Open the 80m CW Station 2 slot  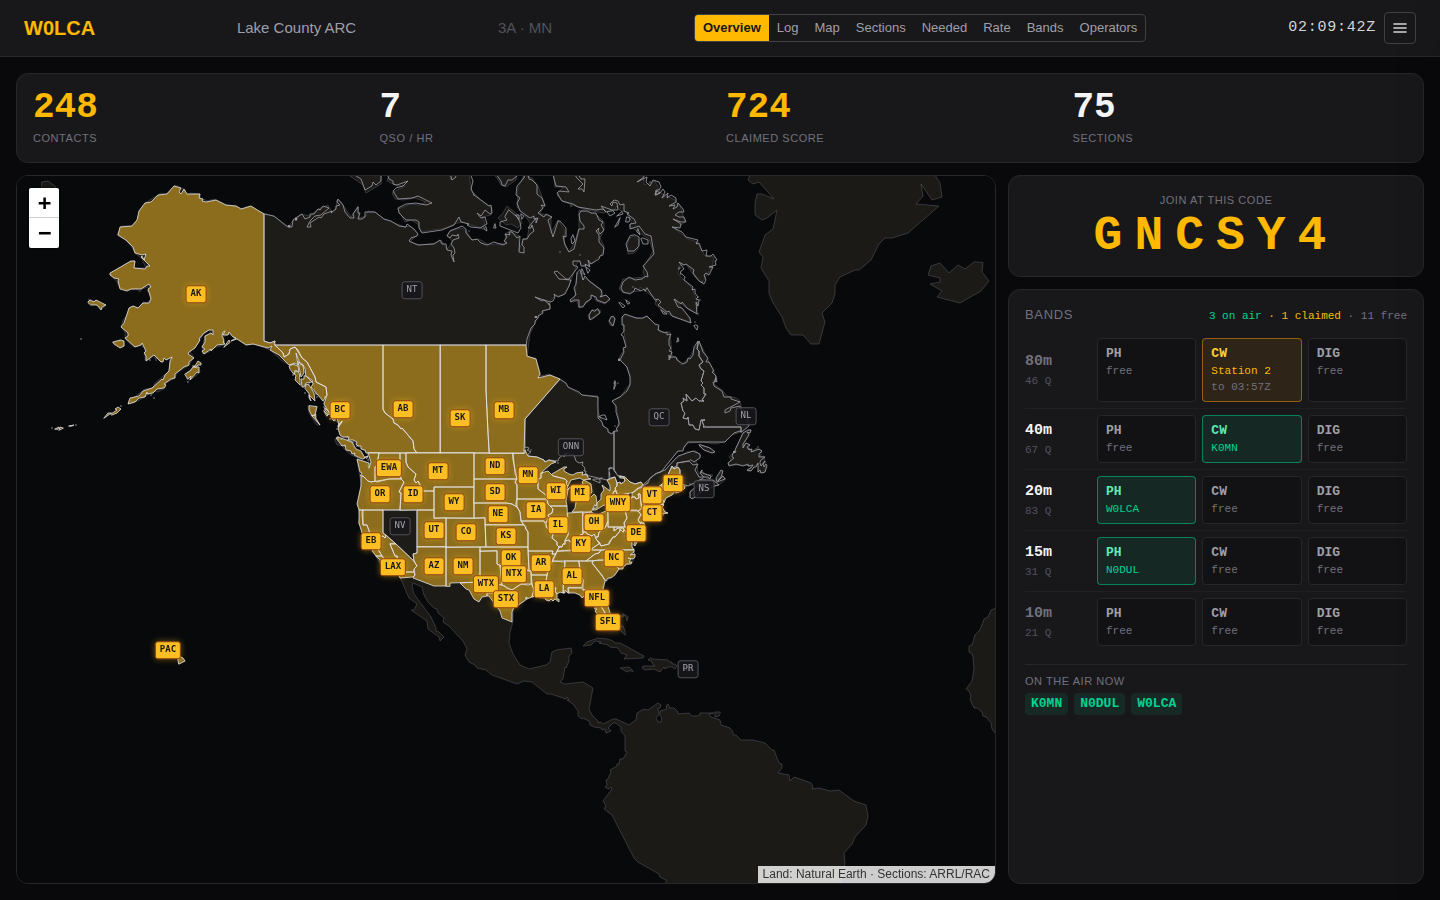pyautogui.click(x=1252, y=370)
